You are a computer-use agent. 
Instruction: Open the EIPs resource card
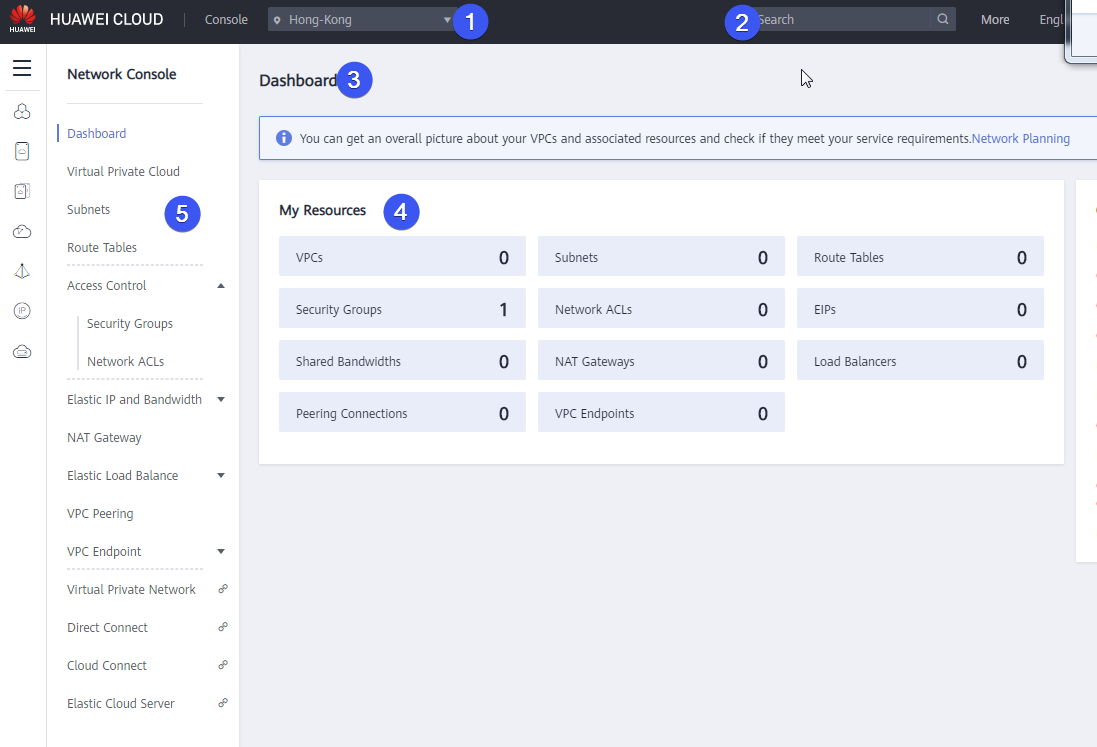pos(920,308)
